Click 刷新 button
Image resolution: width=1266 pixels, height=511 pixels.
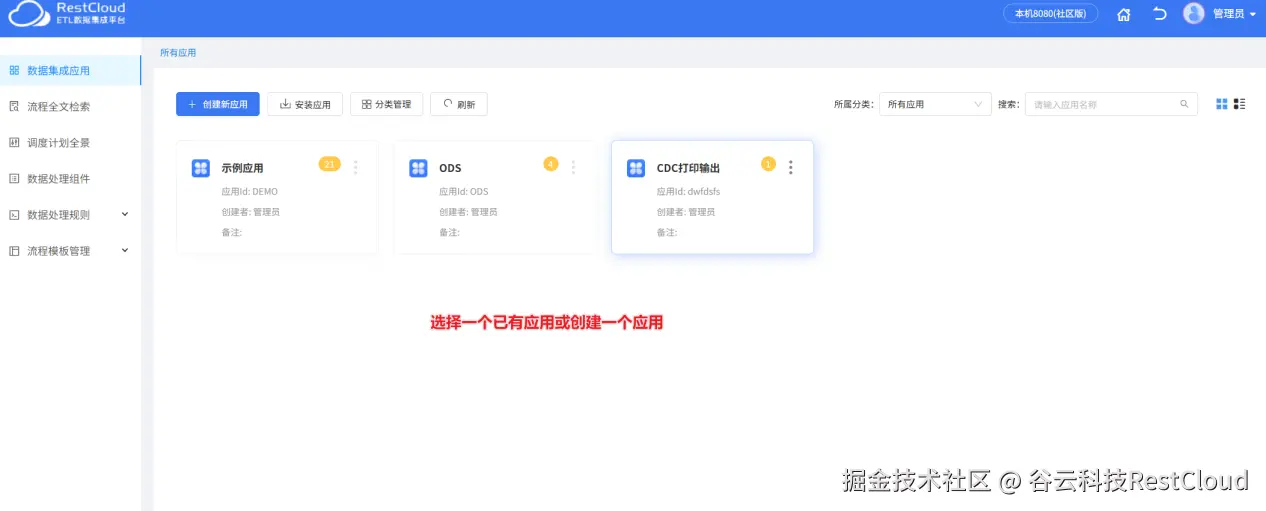coord(458,104)
